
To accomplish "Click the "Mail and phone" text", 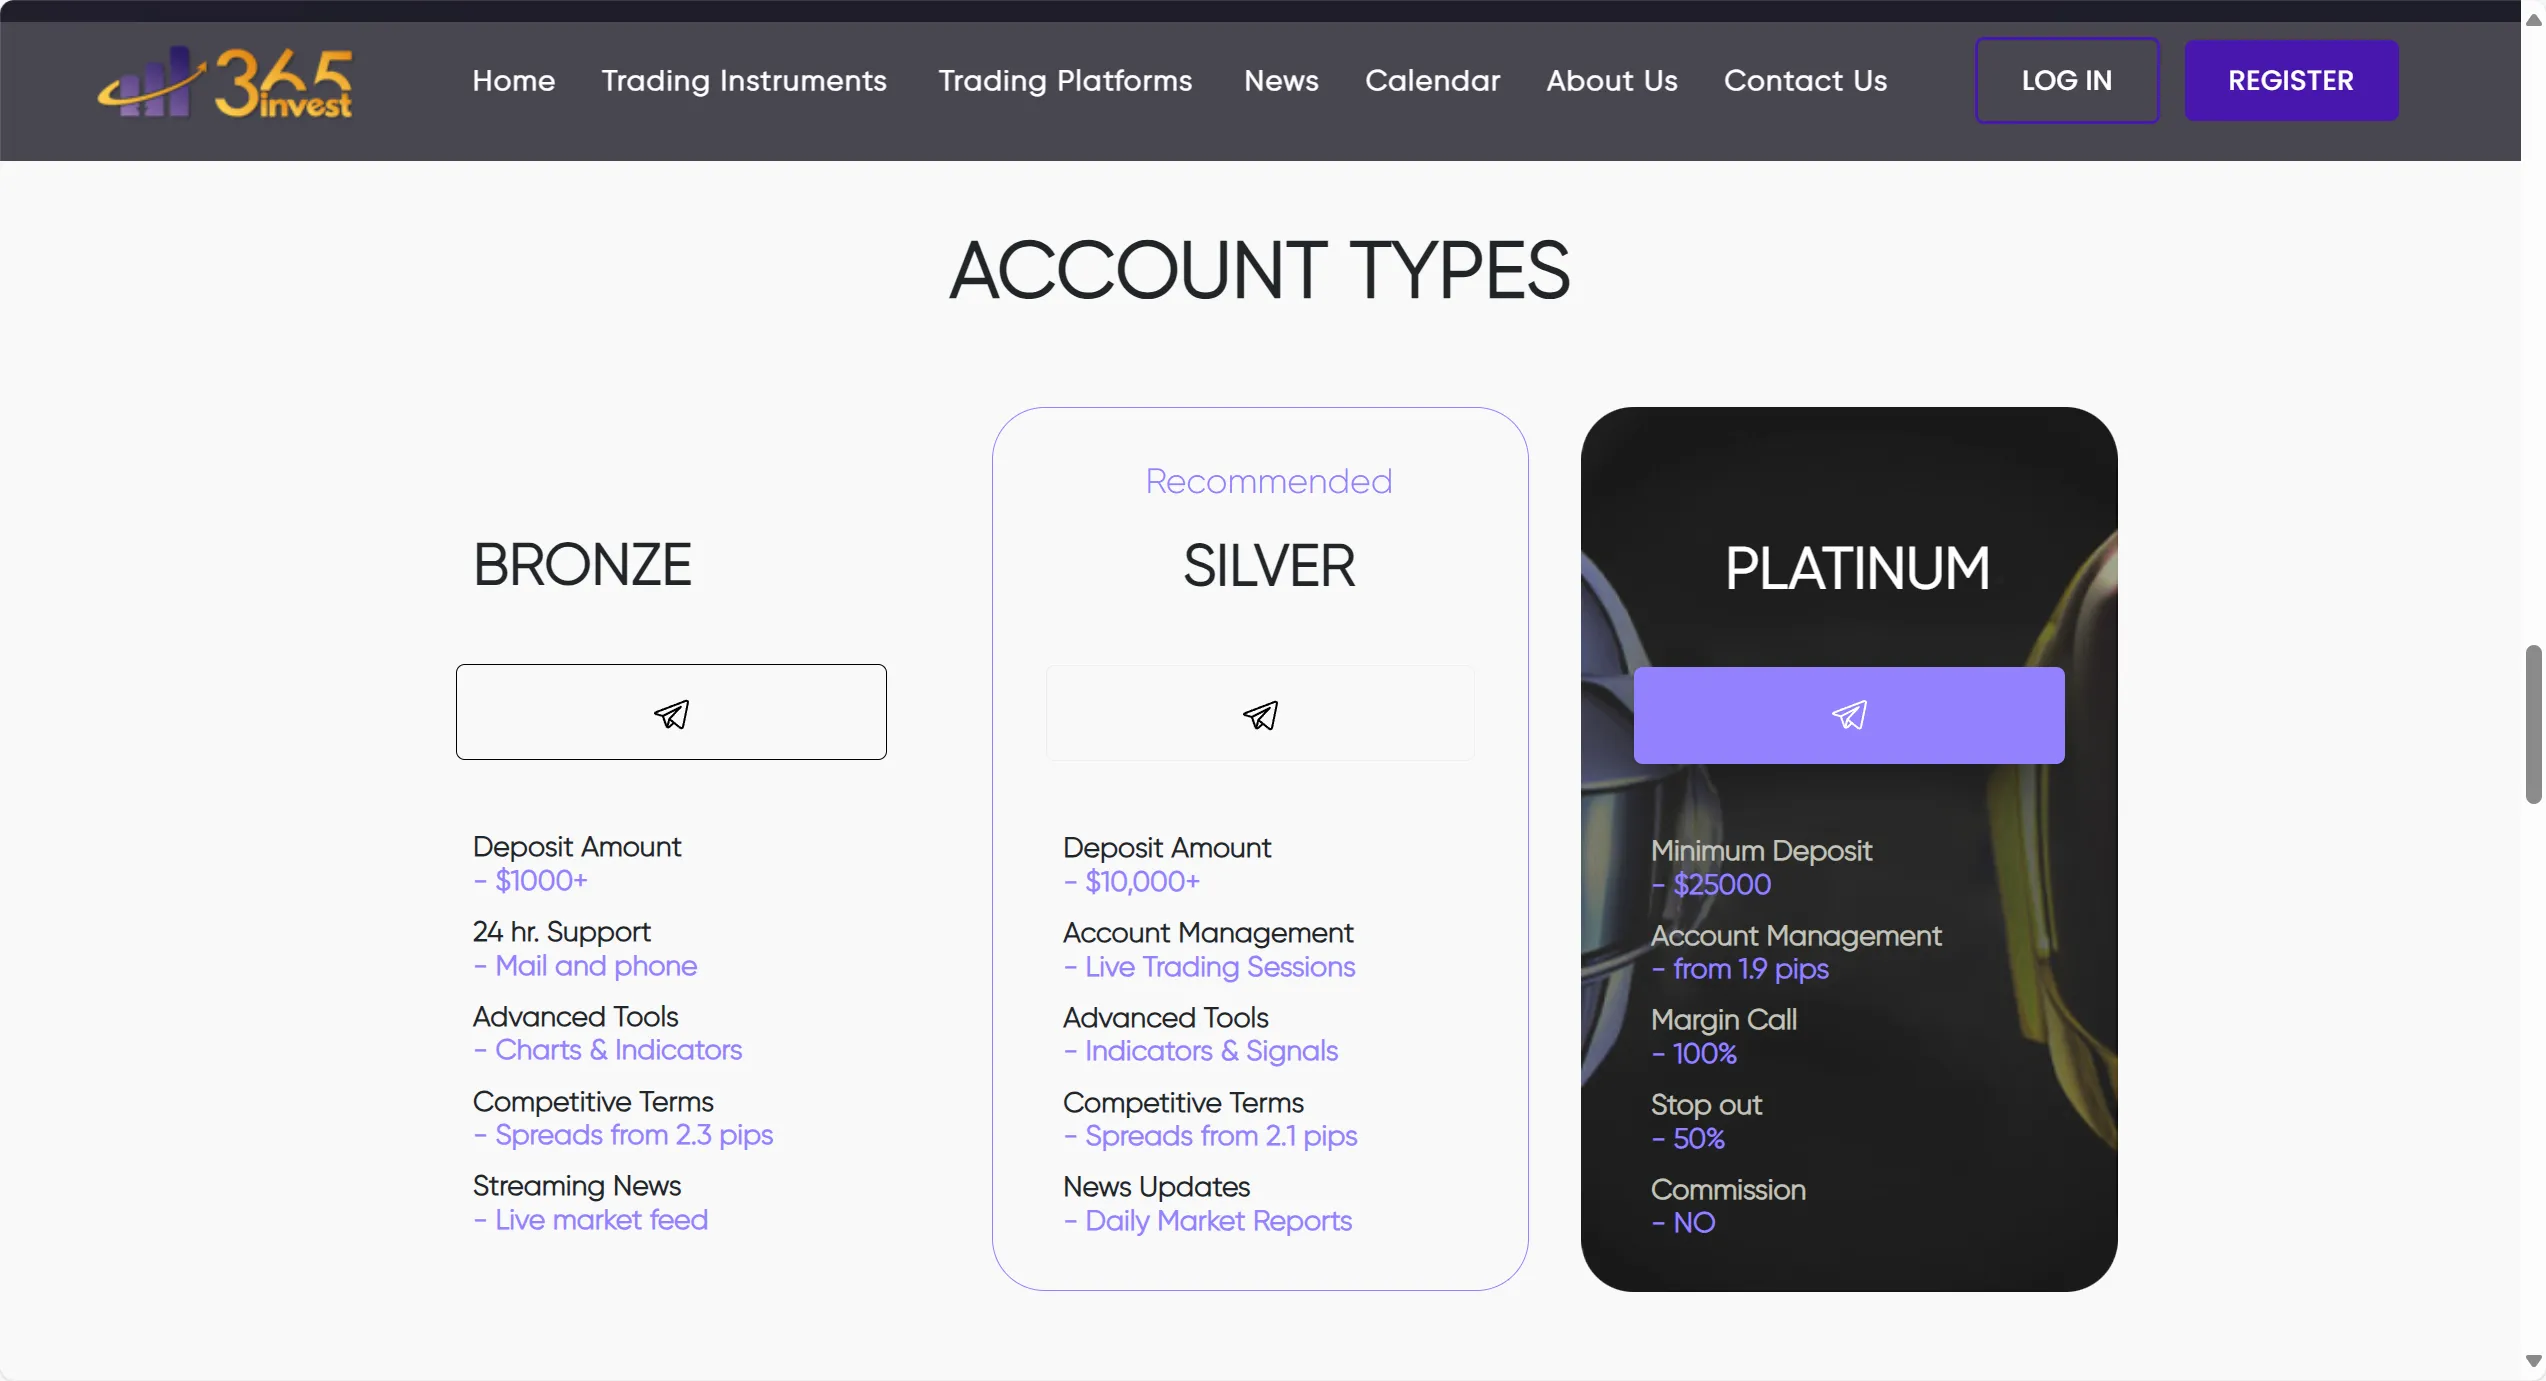I will click(x=596, y=966).
